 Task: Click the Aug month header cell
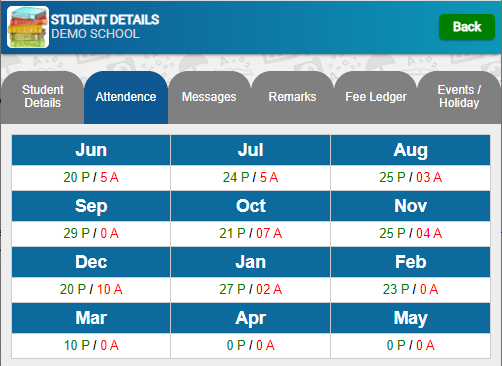410,150
